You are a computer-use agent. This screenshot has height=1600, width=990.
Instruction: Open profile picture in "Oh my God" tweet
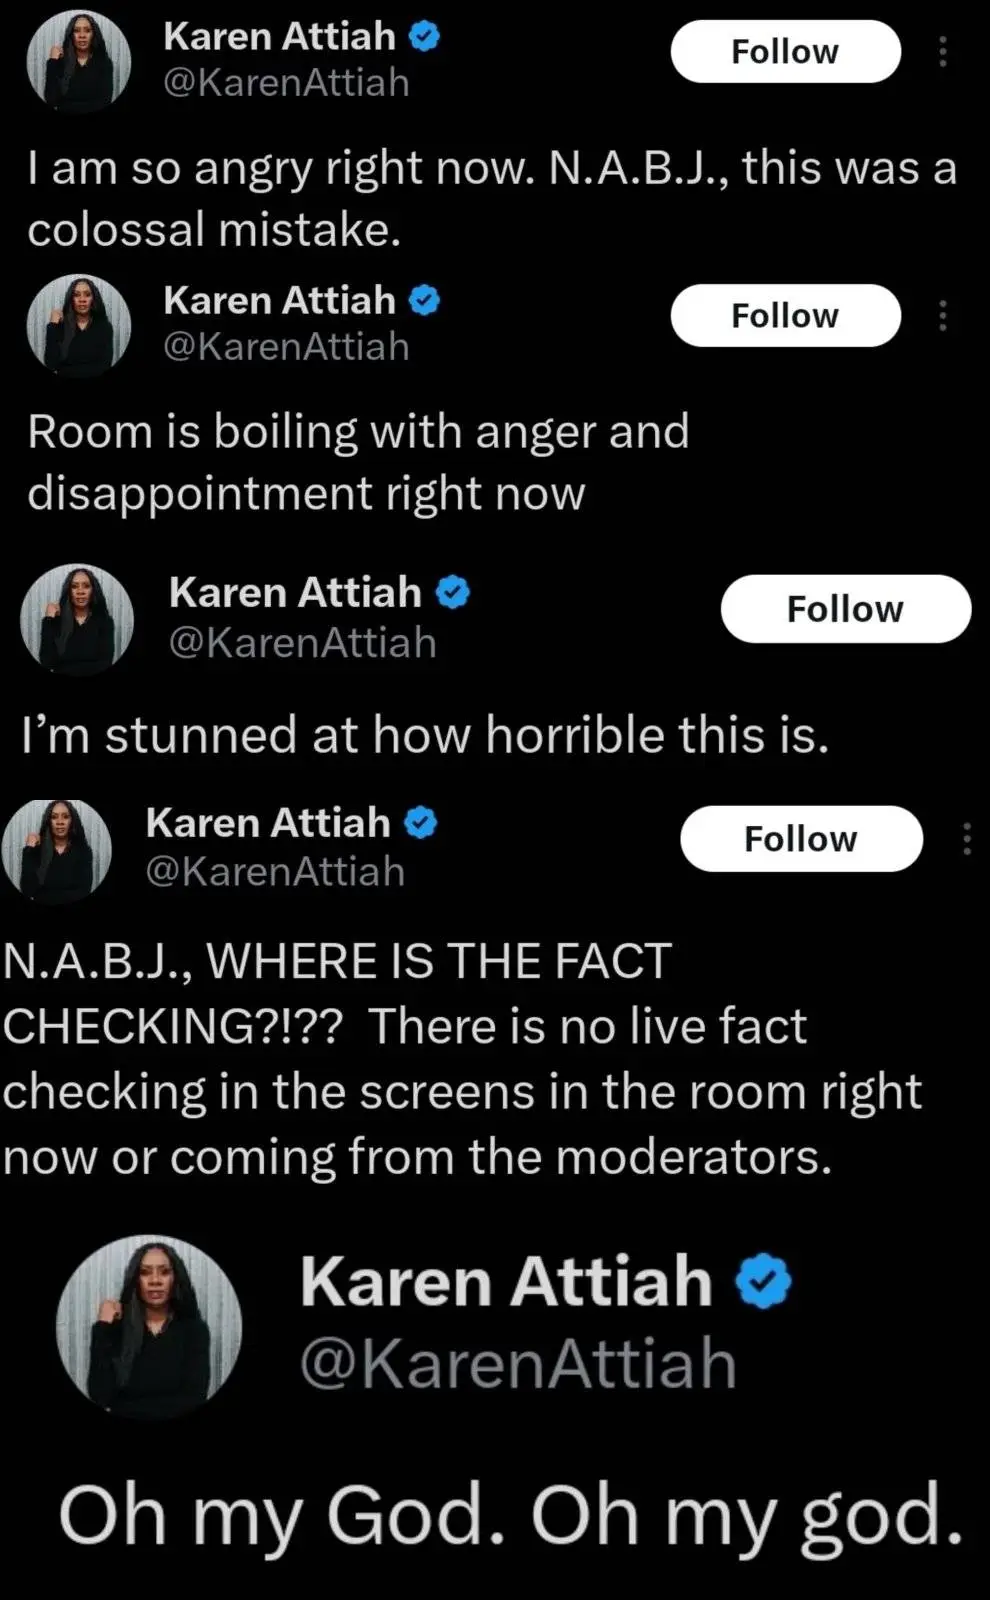tap(149, 1326)
